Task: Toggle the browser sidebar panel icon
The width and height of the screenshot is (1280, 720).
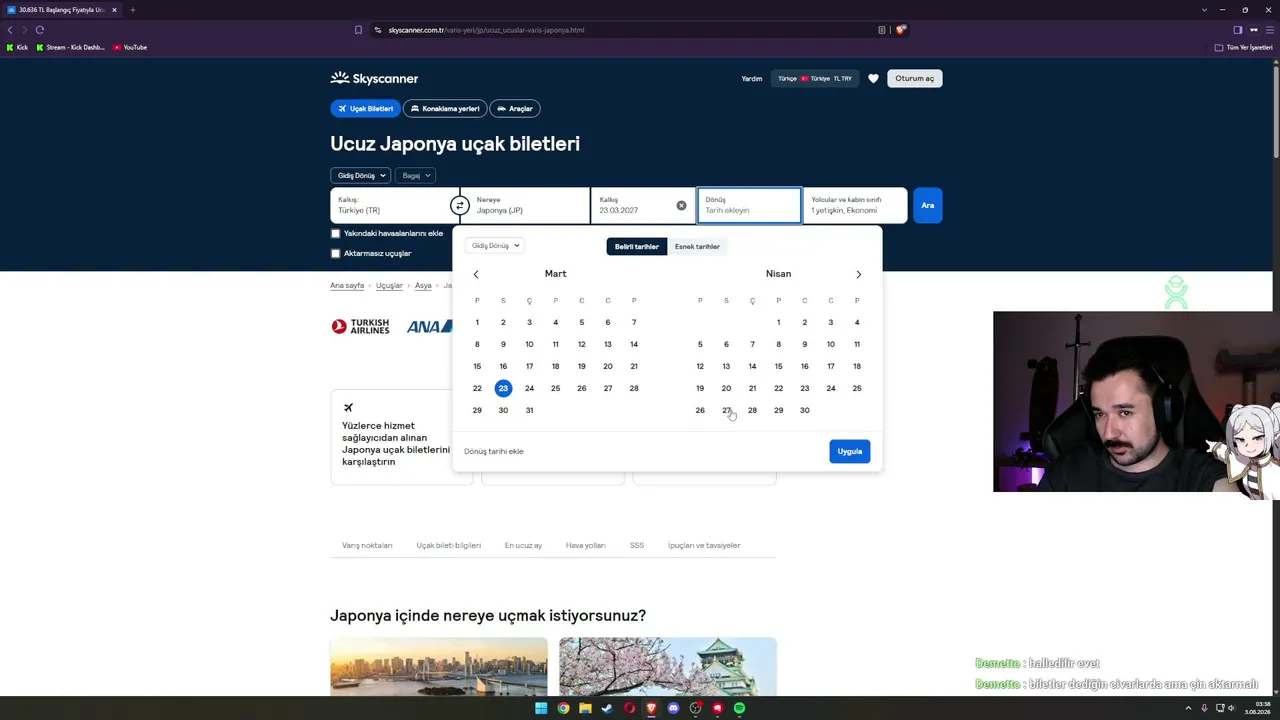Action: point(1237,30)
